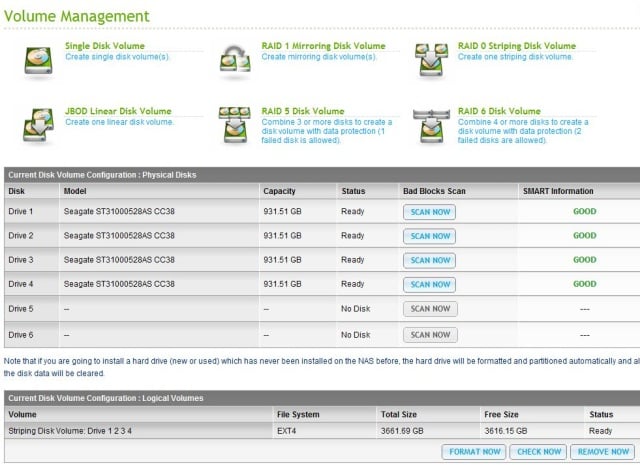Screen dimensions: 640x465
Task: Scan Drive 2 for bad blocks
Action: point(429,236)
